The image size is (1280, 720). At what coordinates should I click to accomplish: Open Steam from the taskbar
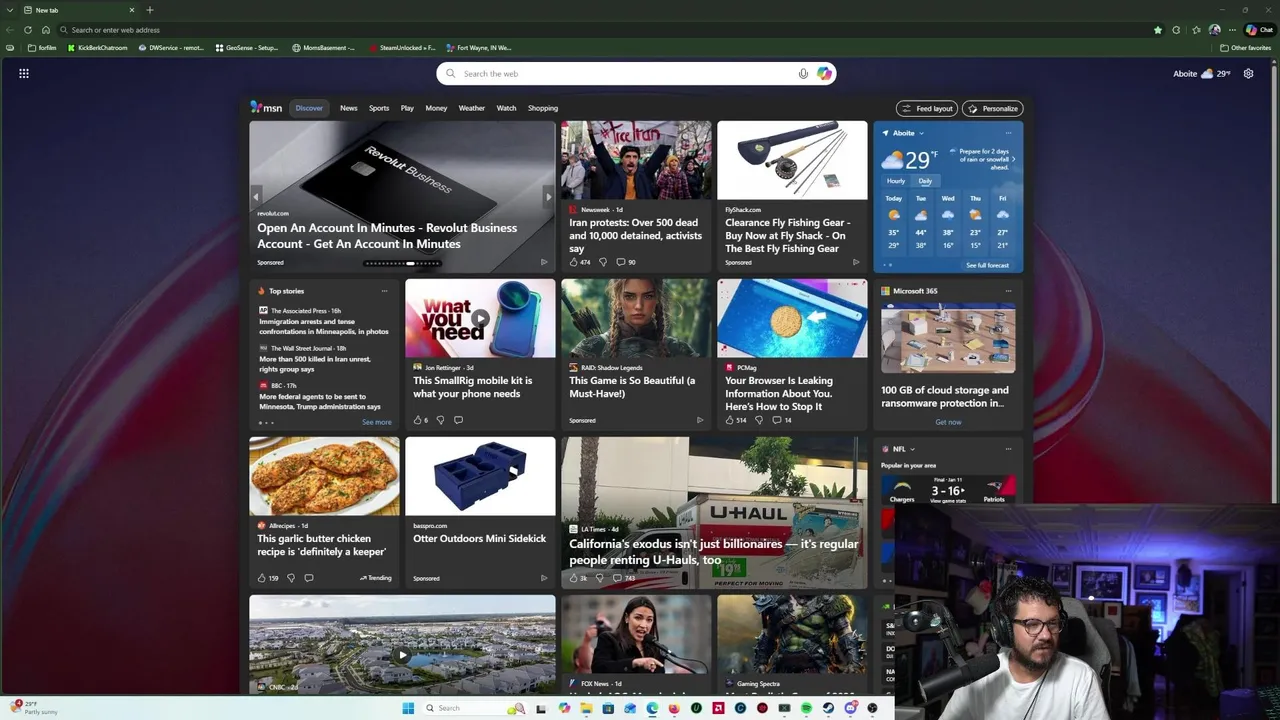[x=828, y=708]
